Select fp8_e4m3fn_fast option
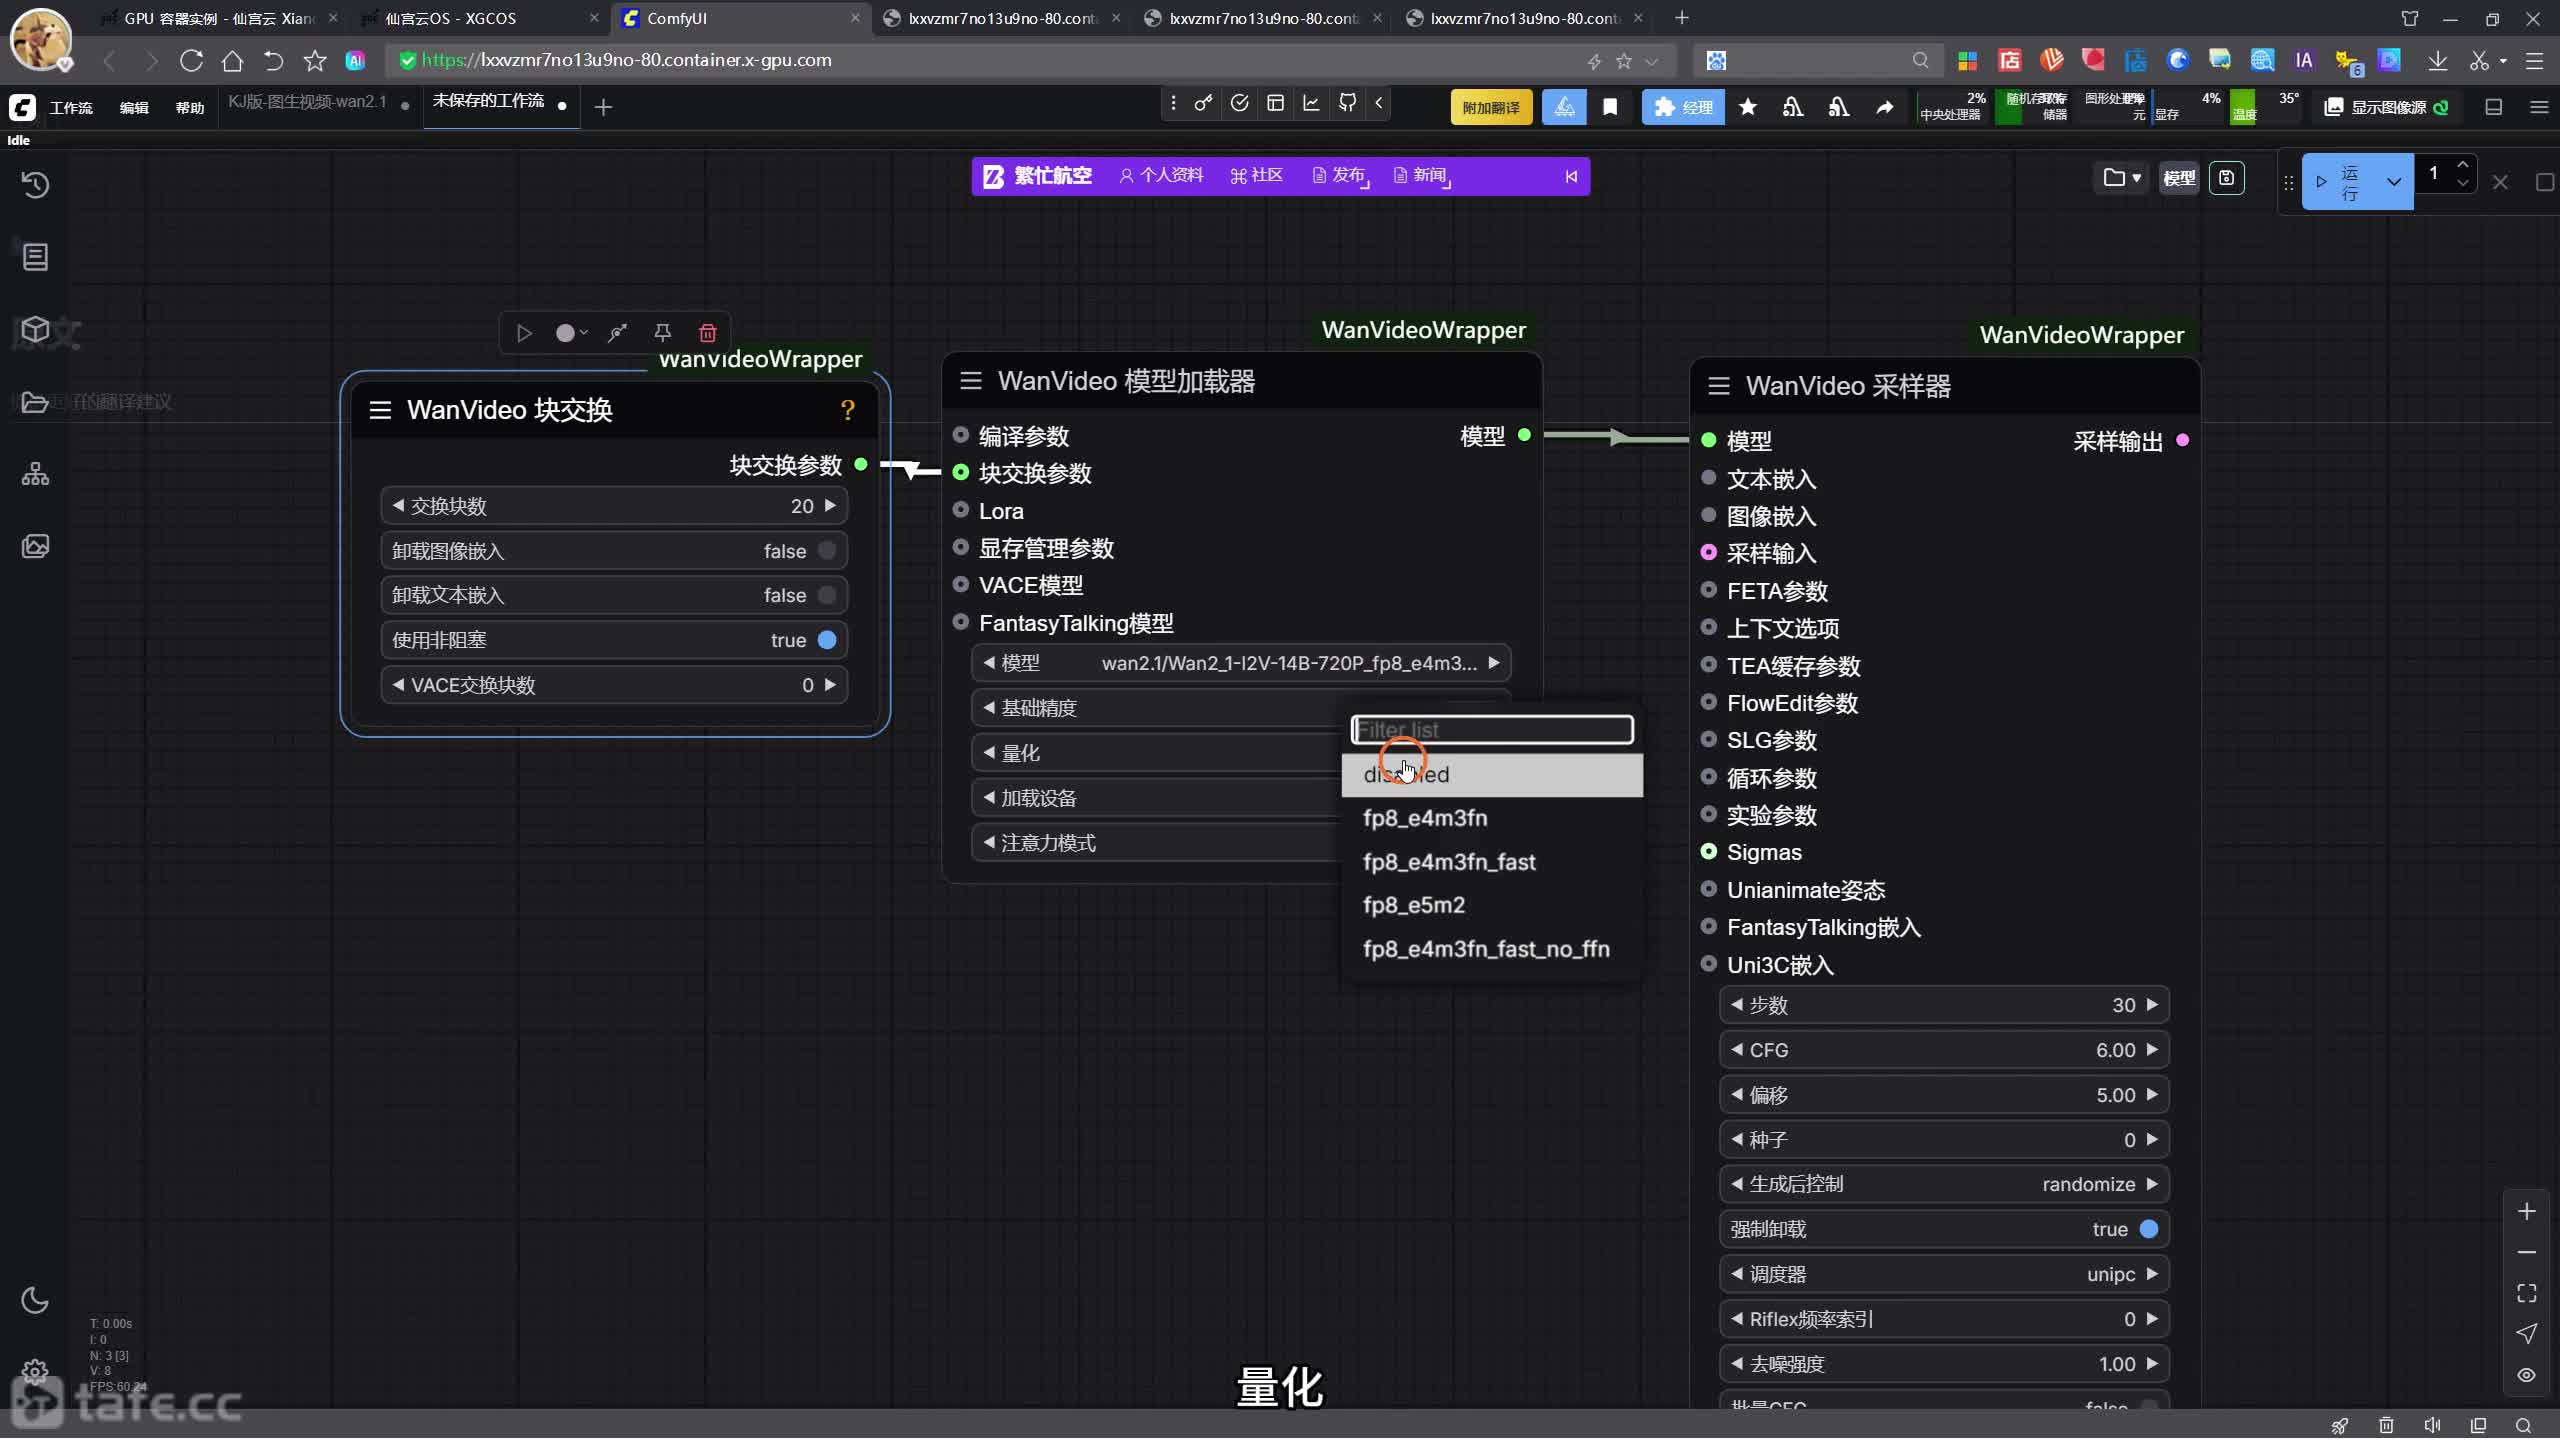The height and width of the screenshot is (1440, 2560). 1492,862
